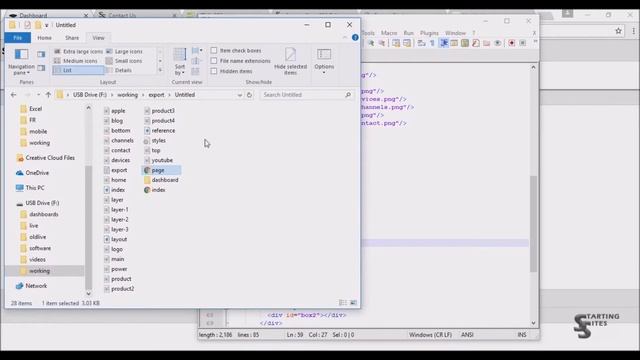Select Network in the navigation pane
Viewport: 640px width, 360px height.
36,286
